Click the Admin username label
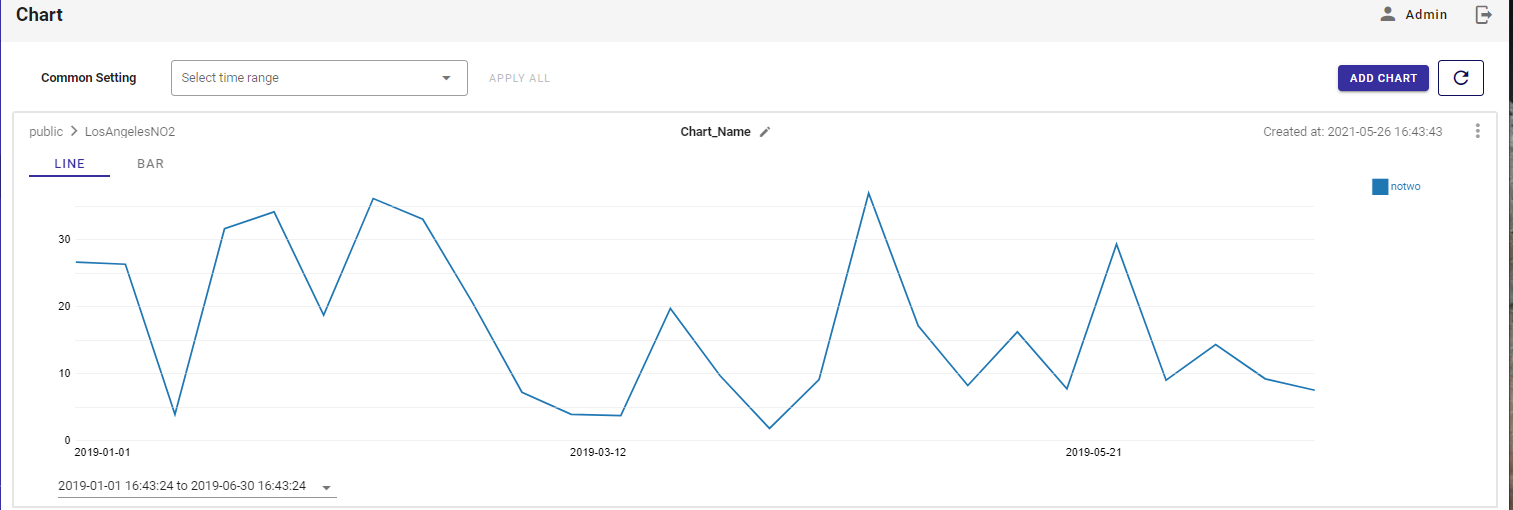This screenshot has height=510, width=1513. 1426,15
